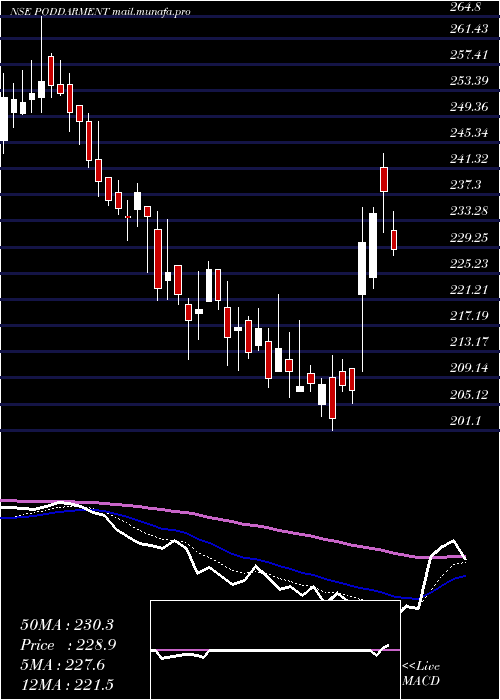Click the last red candlestick on the right
Image resolution: width=500 pixels, height=700 pixels.
394,240
